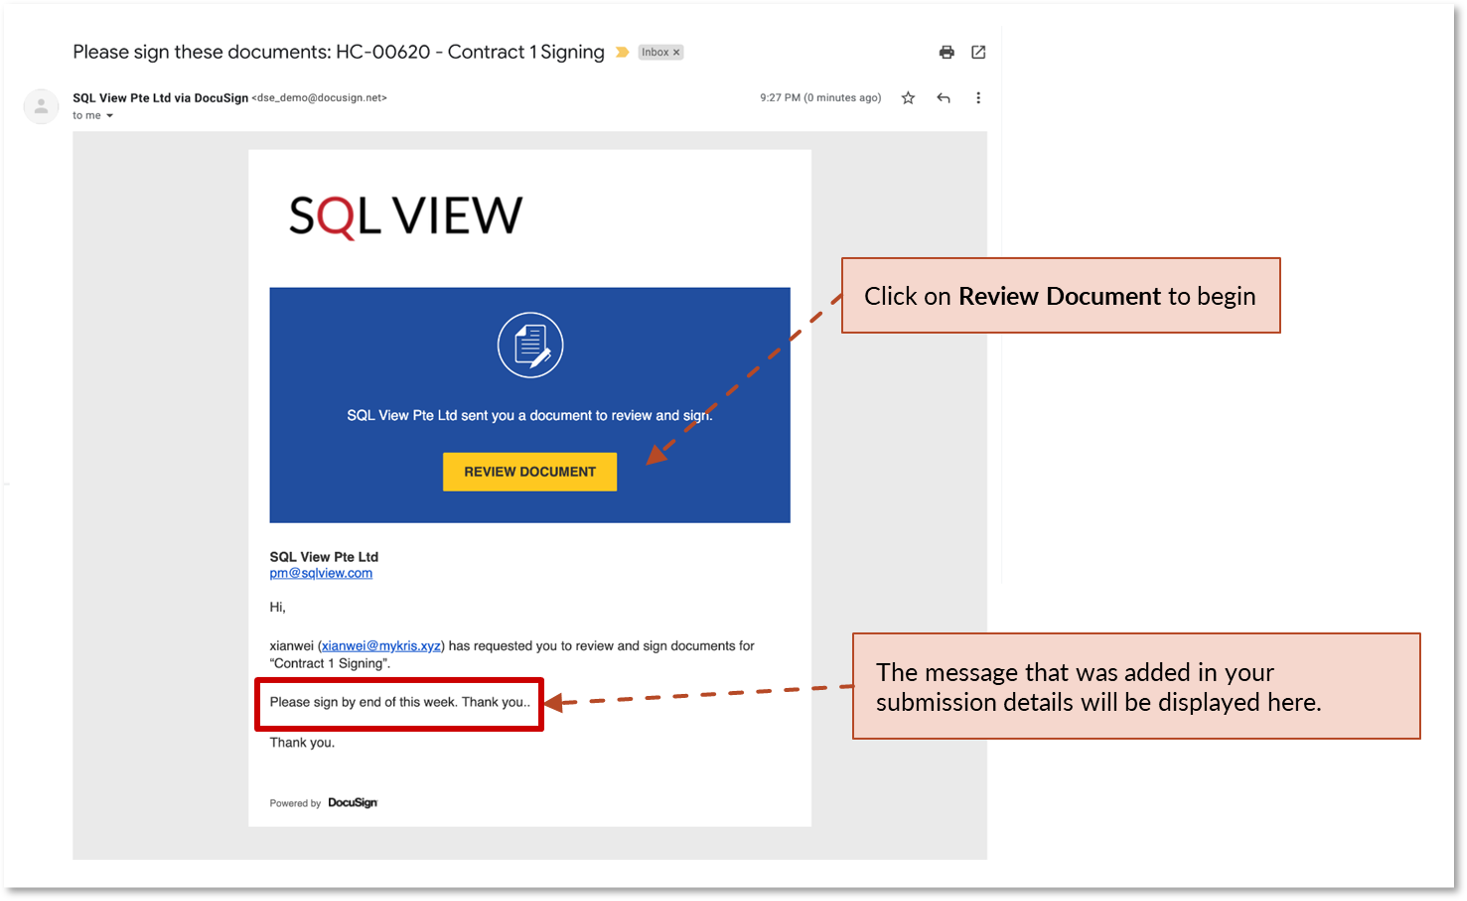
Task: Click the '9:27 PM (0 minutes ago)' timestamp
Action: point(820,98)
